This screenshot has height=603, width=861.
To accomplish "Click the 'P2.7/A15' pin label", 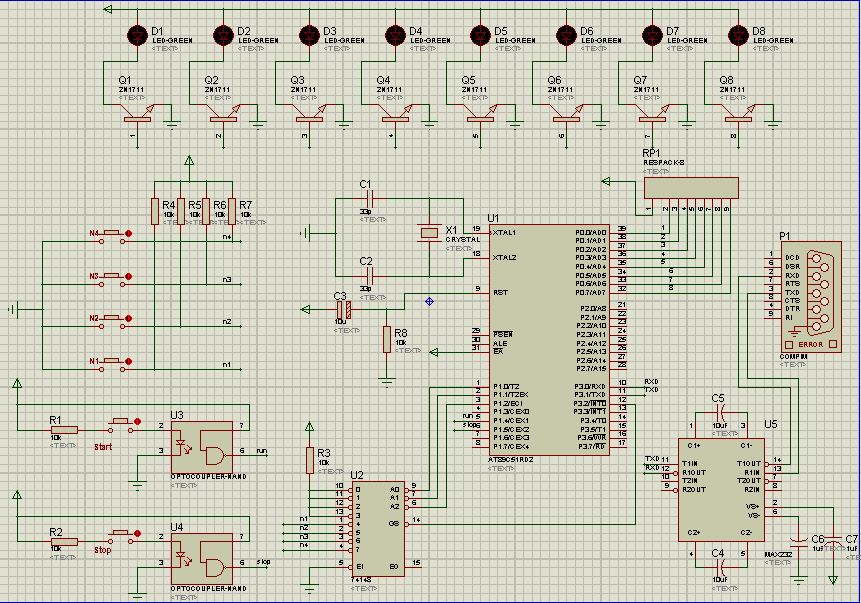I will pyautogui.click(x=592, y=368).
